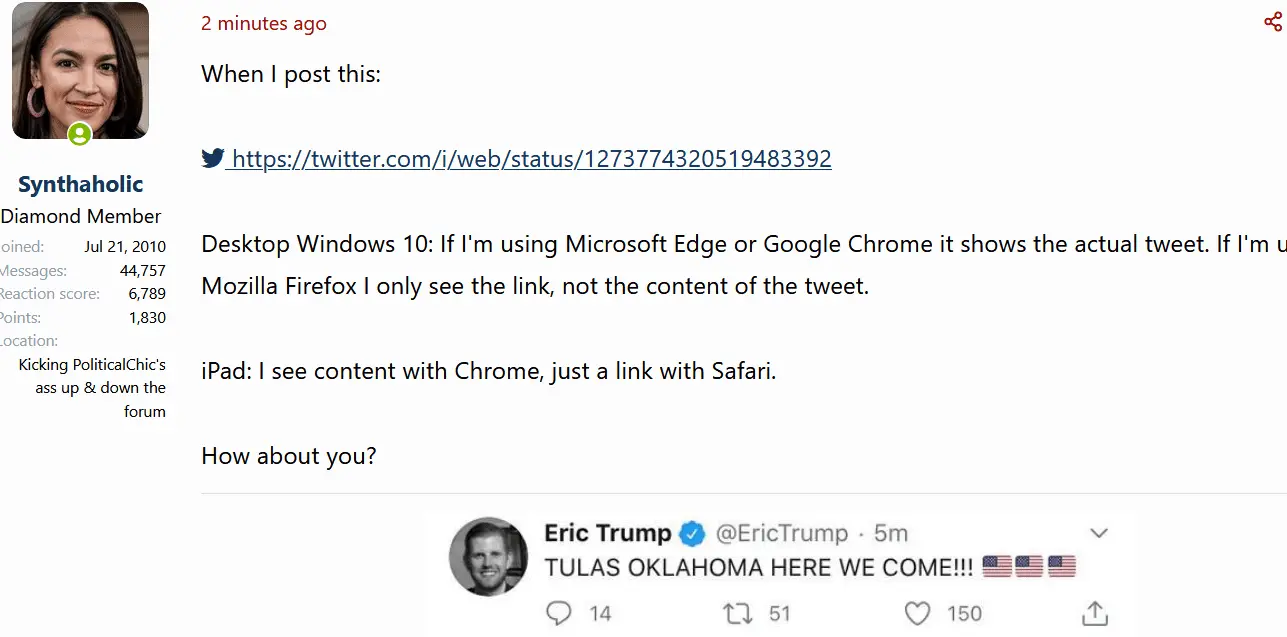Like the tweet with the heart icon

click(x=916, y=613)
